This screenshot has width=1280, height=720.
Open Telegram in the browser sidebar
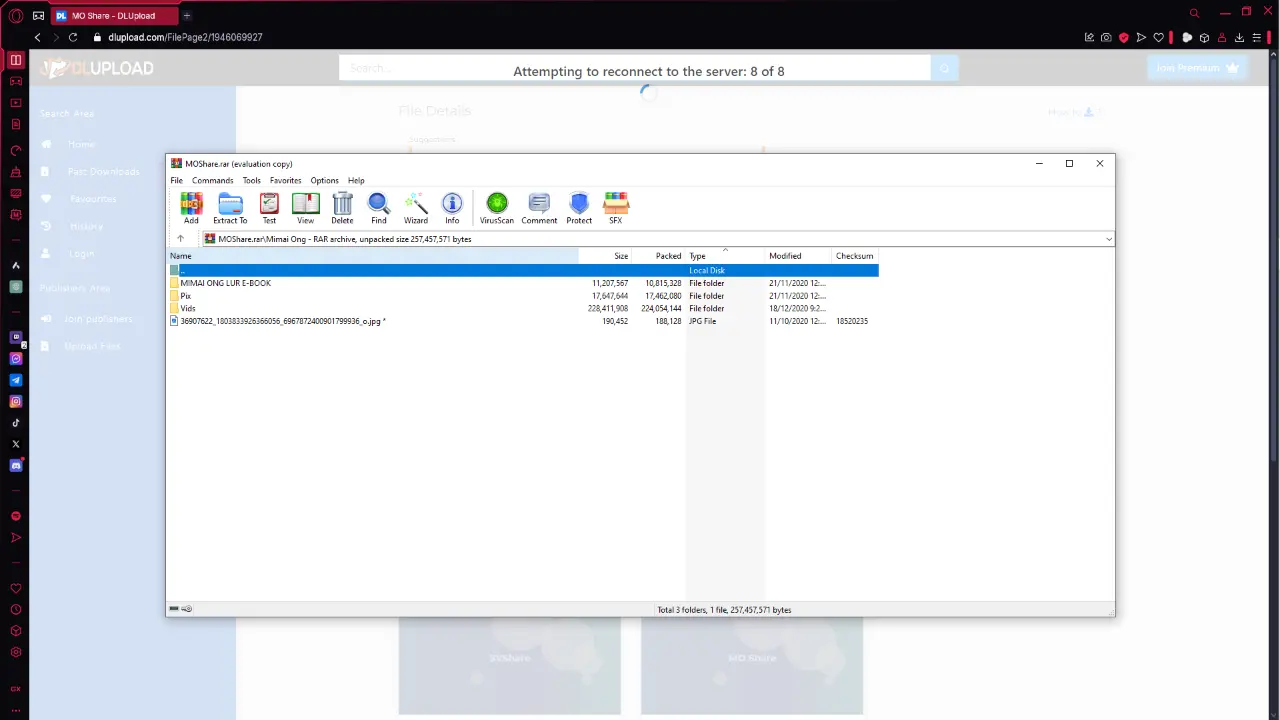tap(16, 380)
